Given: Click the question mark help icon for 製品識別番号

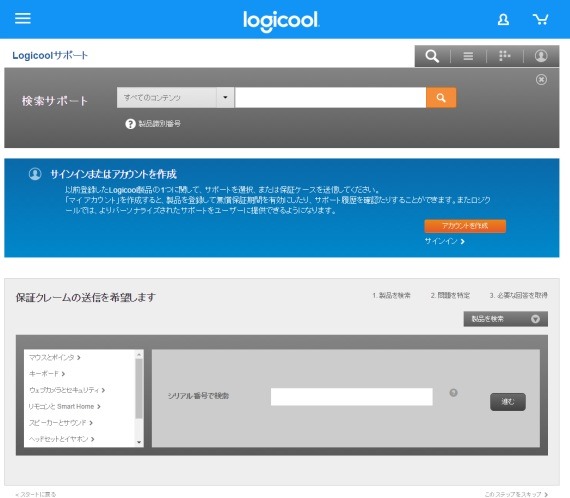Looking at the screenshot, I should pos(130,124).
